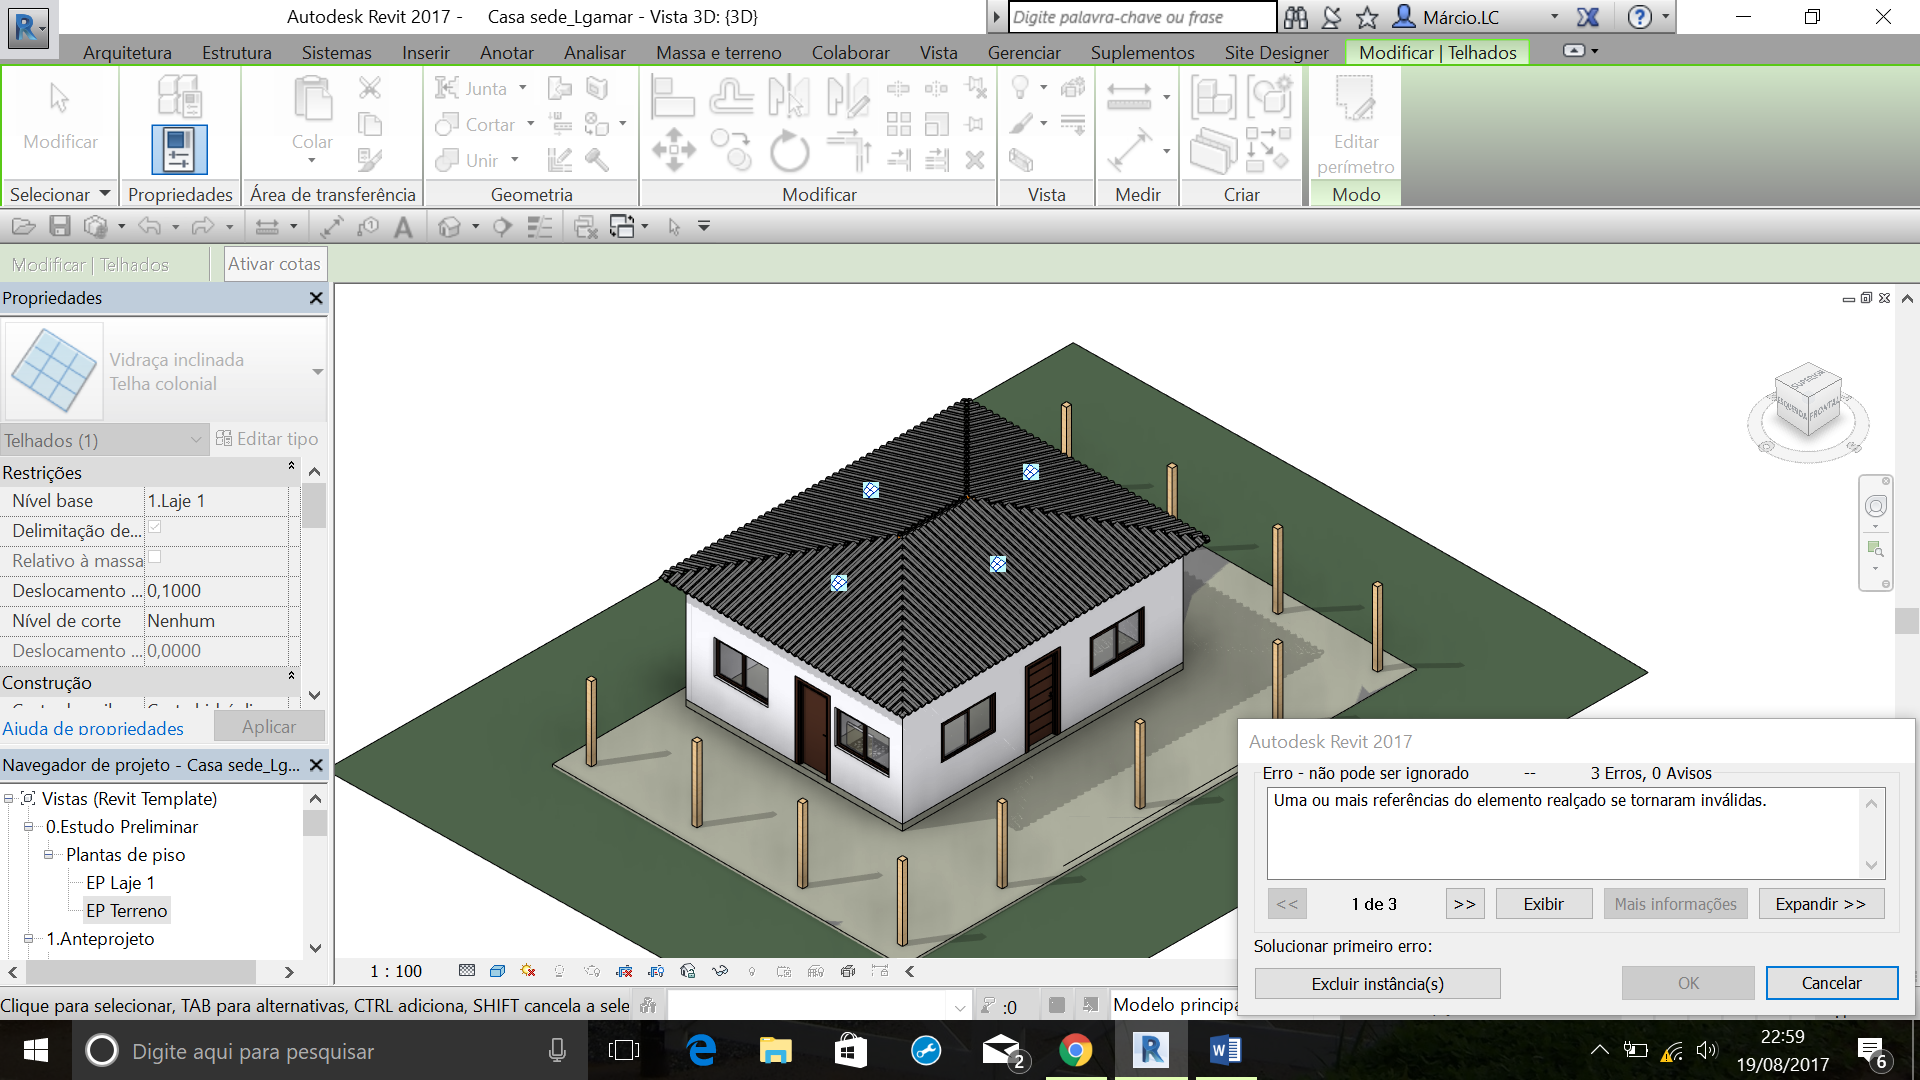Image resolution: width=1920 pixels, height=1080 pixels.
Task: Select the Offset tool in ribbon
Action: point(731,97)
